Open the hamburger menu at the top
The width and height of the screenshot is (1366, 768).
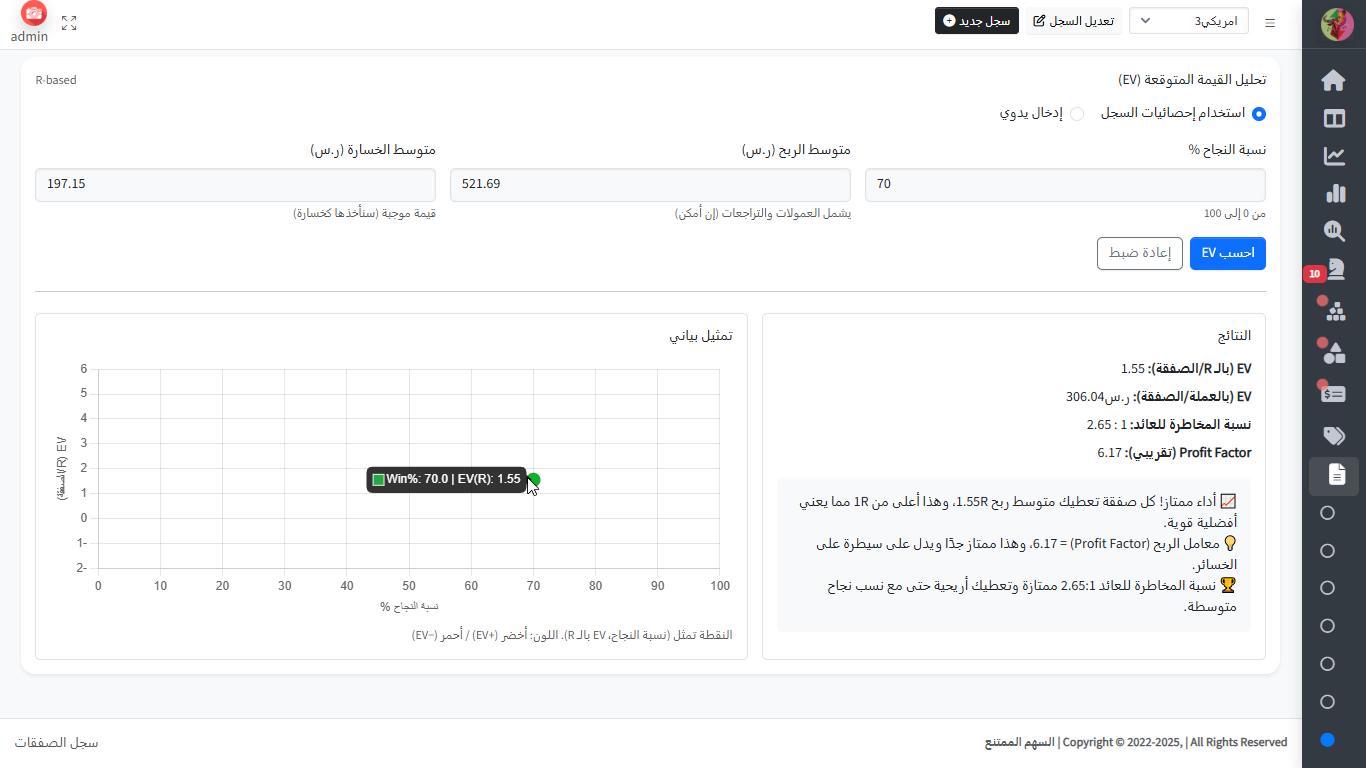click(x=1270, y=21)
